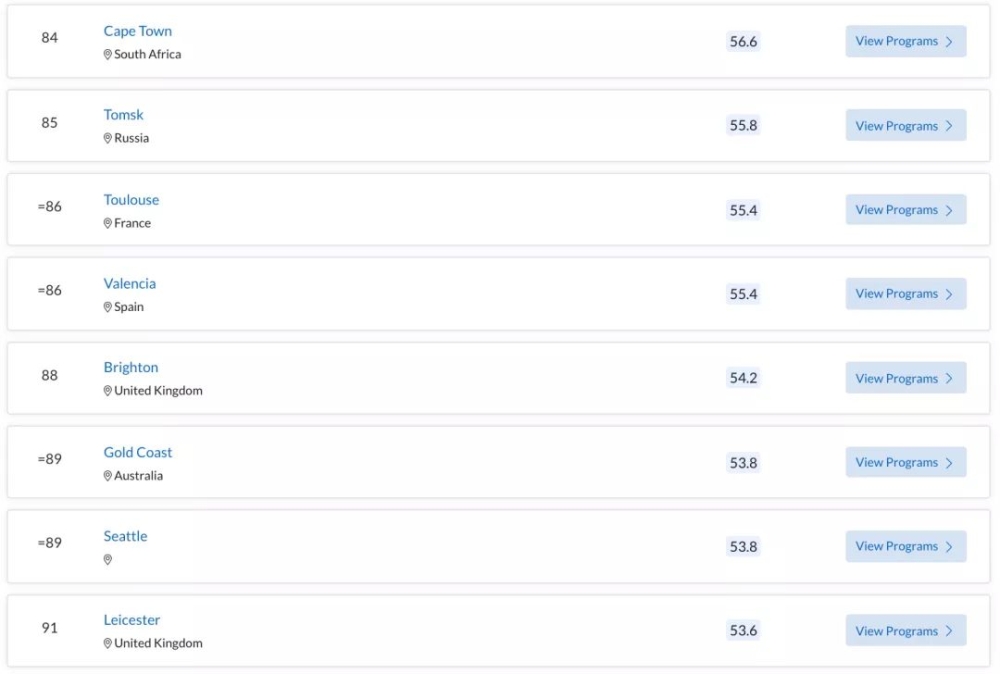1000x674 pixels.
Task: Click the chevron arrow in Valencia's View Programs
Action: pos(949,294)
